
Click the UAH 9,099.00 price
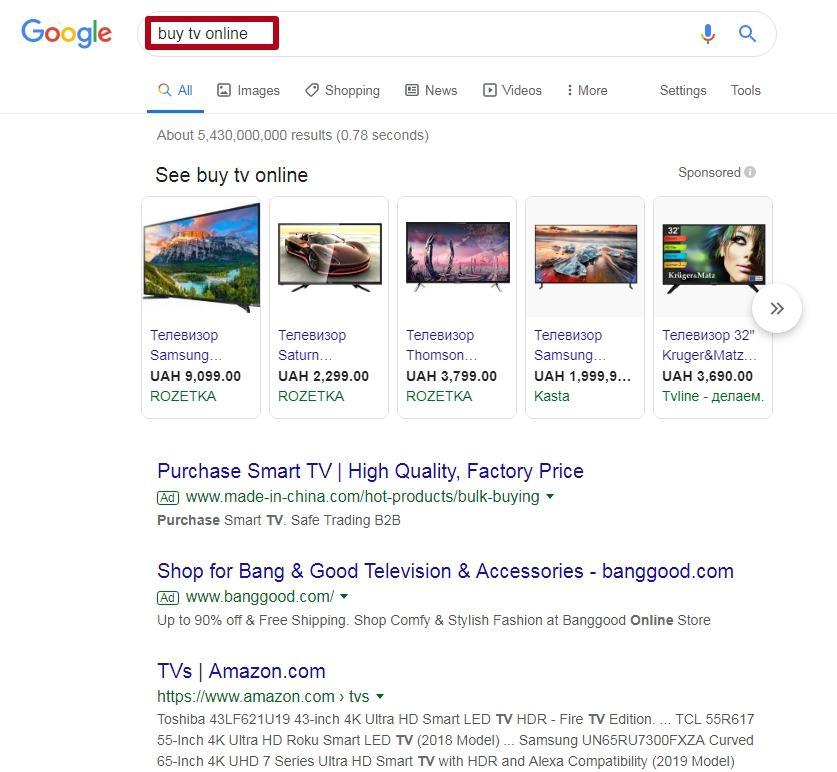(195, 376)
